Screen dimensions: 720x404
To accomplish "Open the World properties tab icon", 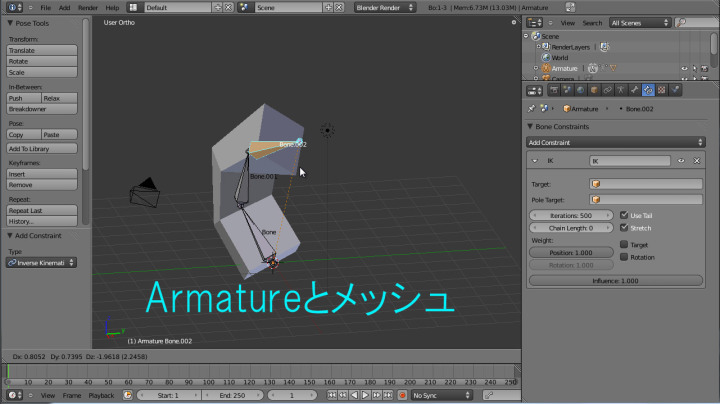I will pos(578,90).
